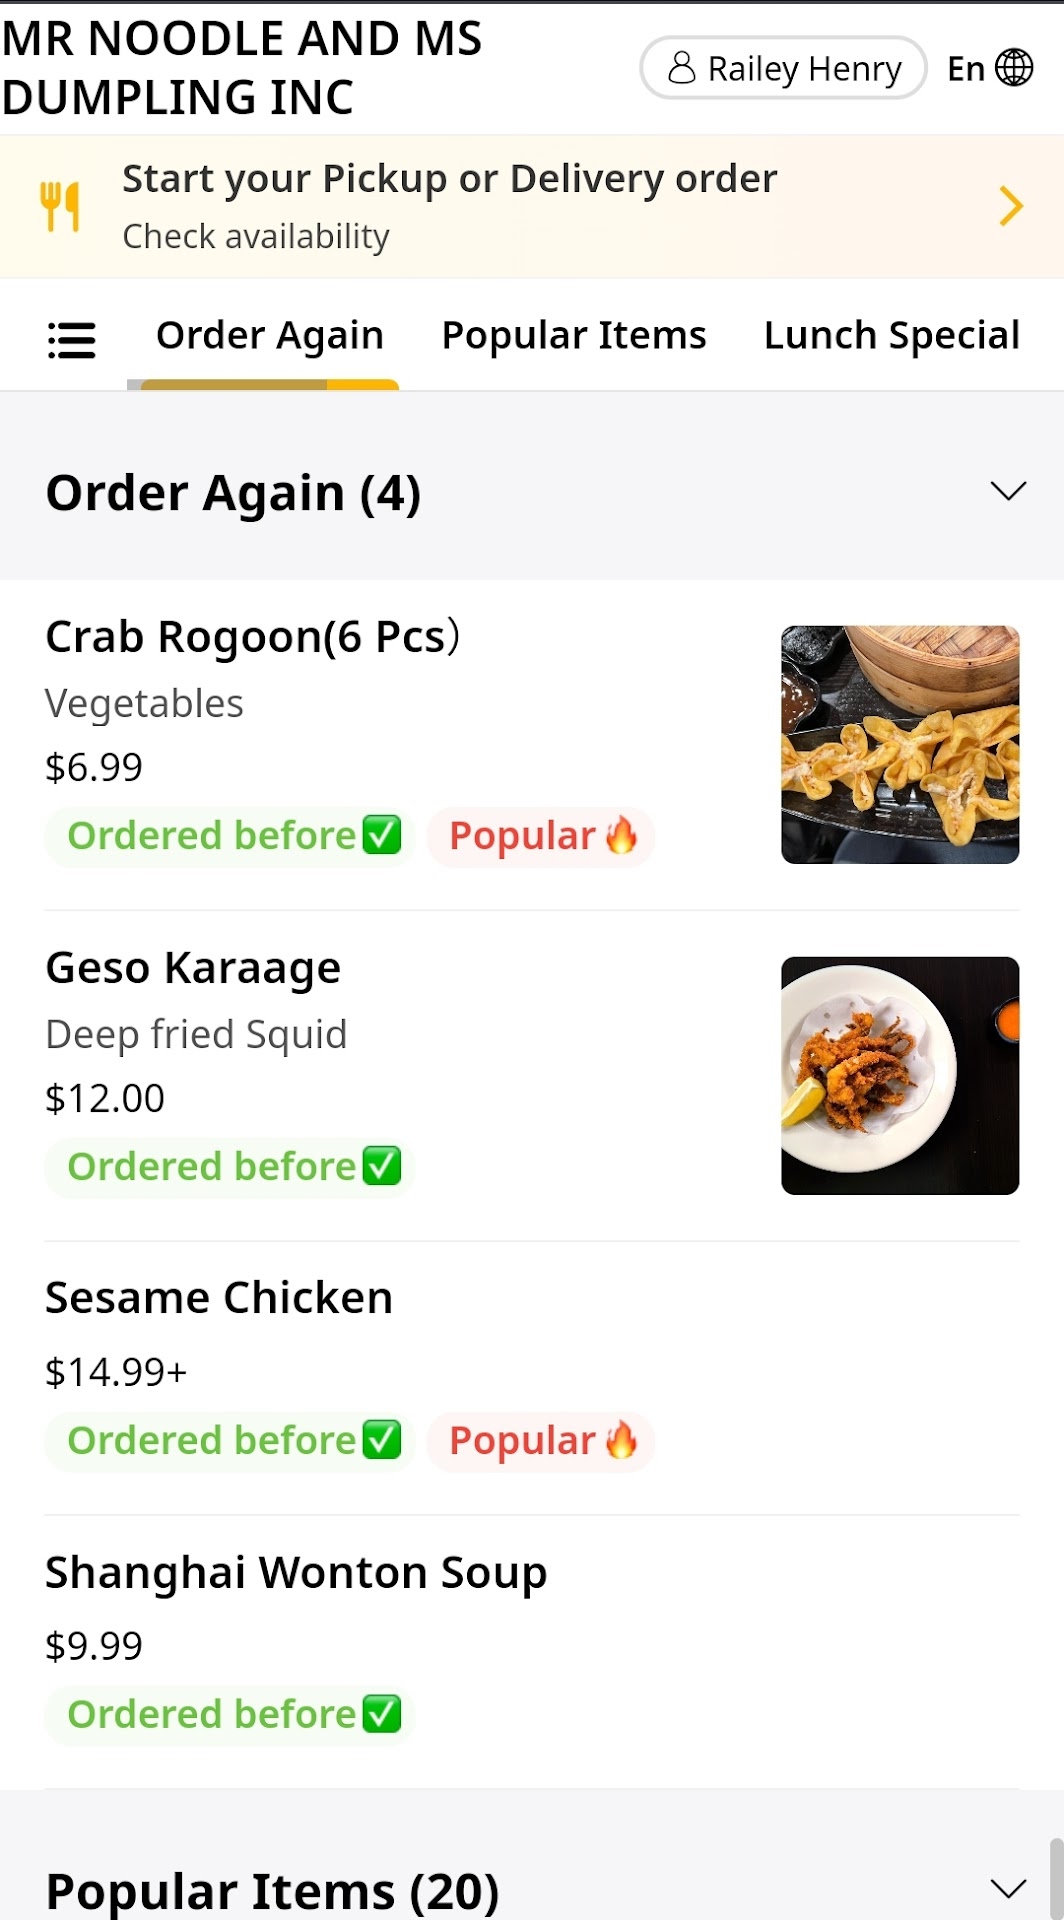Click the fork and knife order icon

tap(60, 206)
